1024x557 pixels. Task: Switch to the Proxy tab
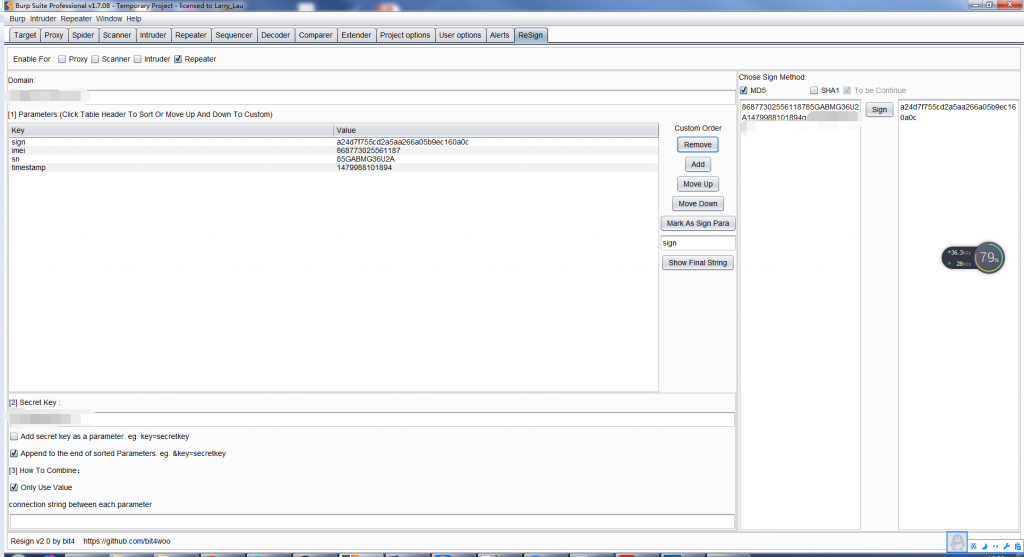click(x=54, y=35)
